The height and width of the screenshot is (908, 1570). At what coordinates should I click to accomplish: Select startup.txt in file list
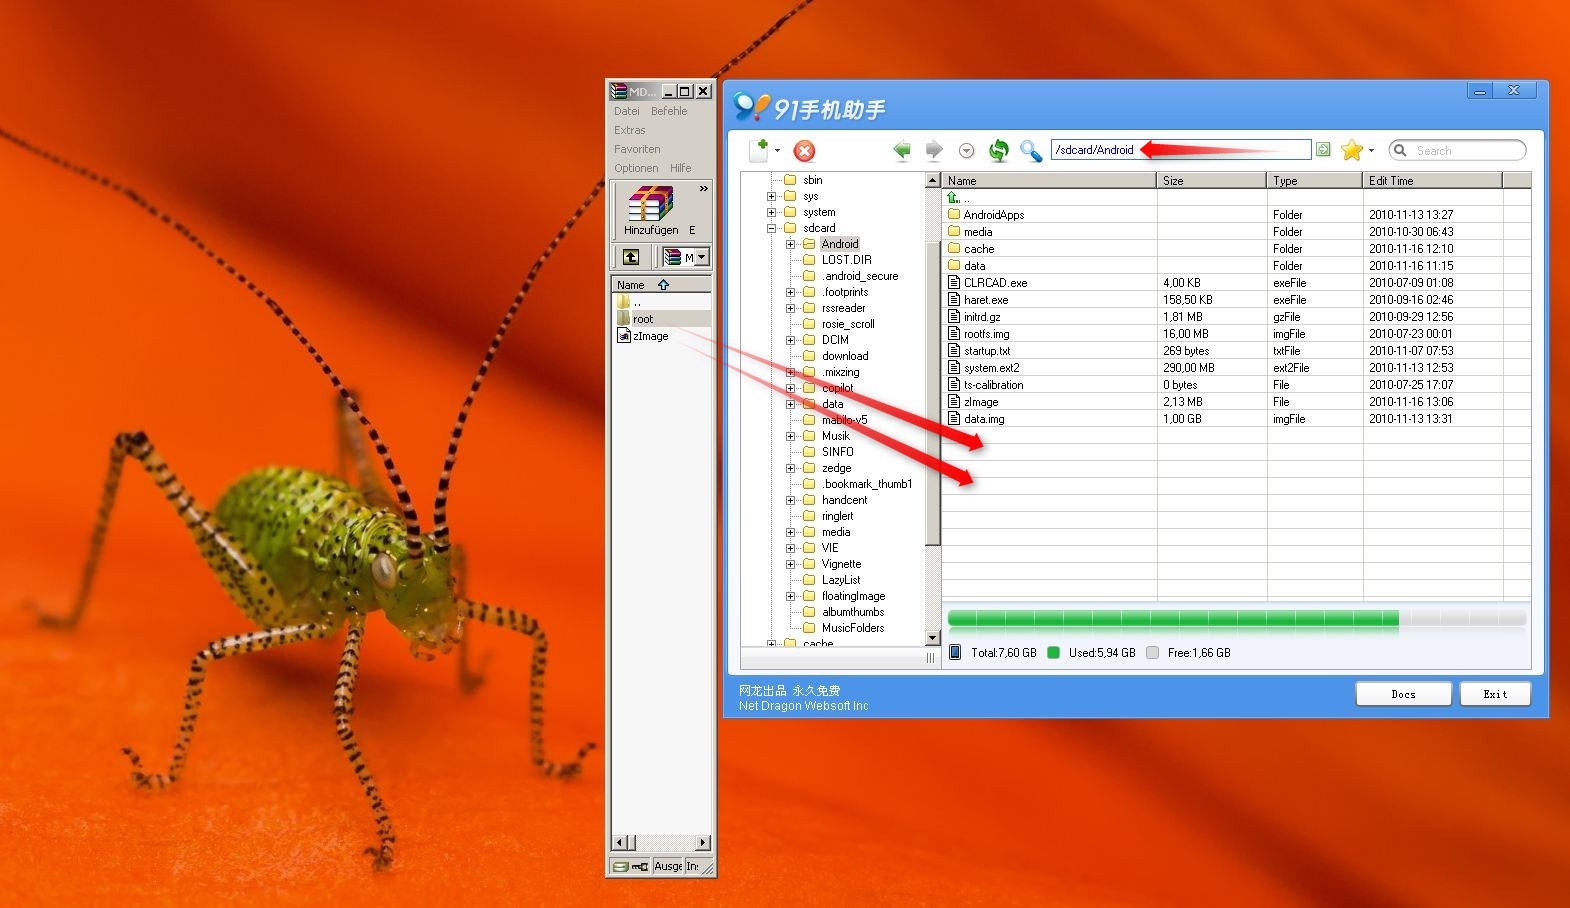[987, 351]
